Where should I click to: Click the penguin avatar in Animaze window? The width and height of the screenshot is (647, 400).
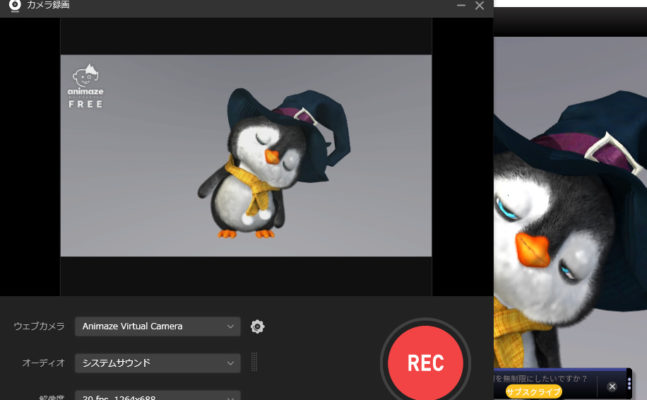click(x=570, y=231)
